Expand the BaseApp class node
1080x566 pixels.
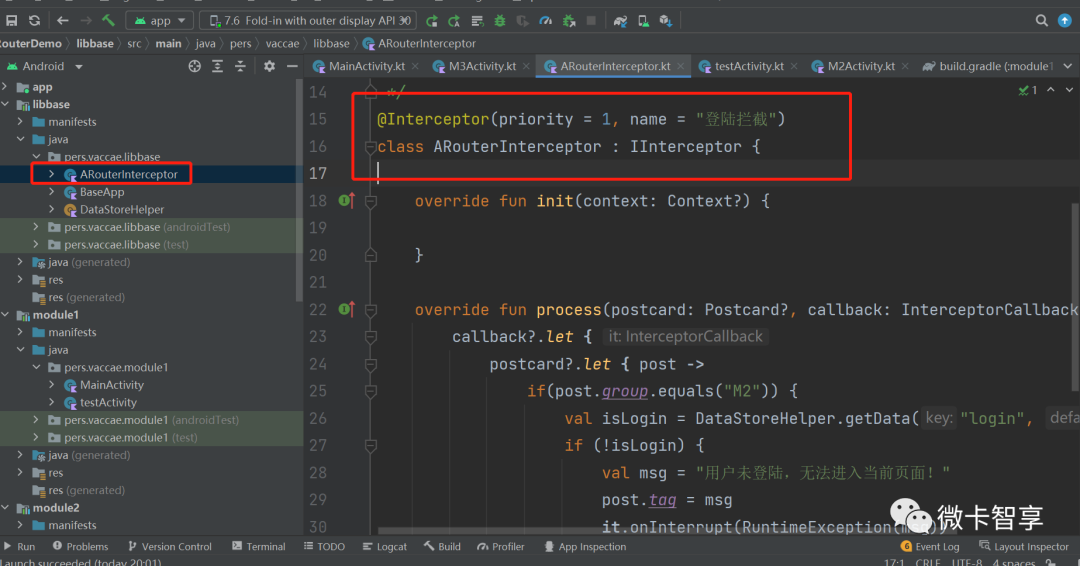(x=52, y=192)
